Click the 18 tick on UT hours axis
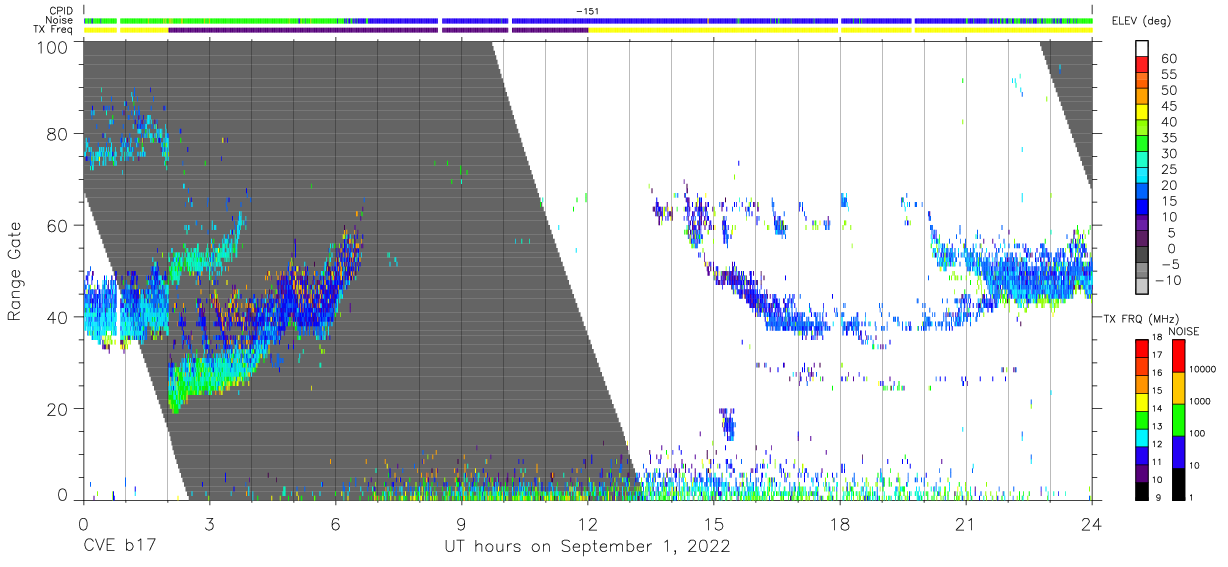The width and height of the screenshot is (1228, 567). [840, 523]
